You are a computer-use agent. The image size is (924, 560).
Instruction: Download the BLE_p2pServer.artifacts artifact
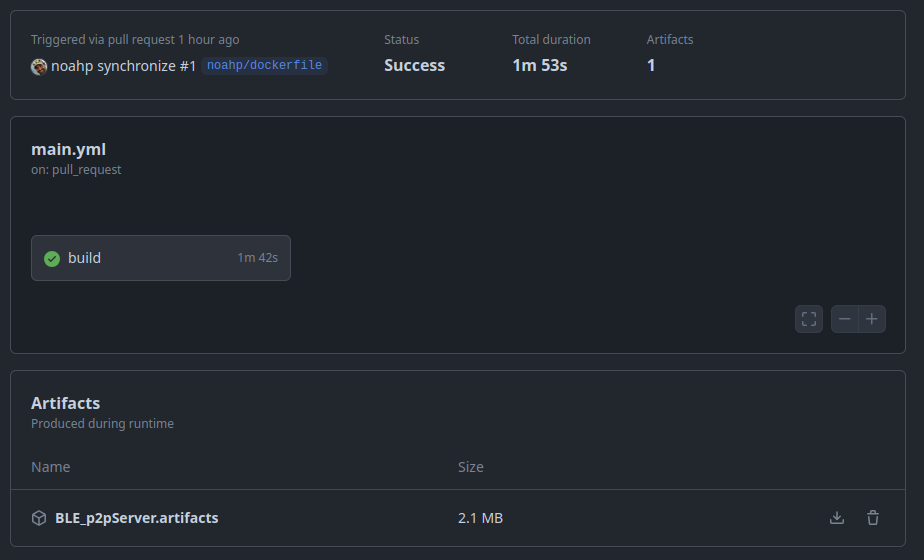pos(837,518)
